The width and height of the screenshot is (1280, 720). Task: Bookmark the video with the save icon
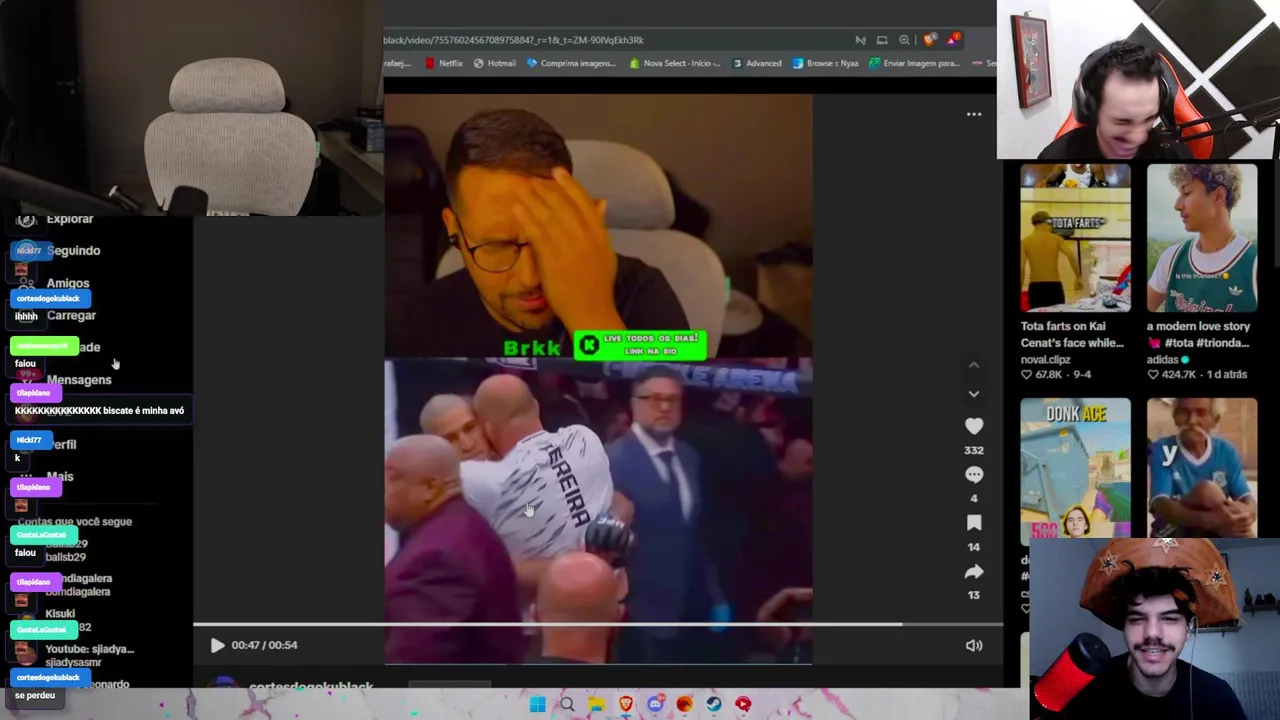pyautogui.click(x=974, y=523)
